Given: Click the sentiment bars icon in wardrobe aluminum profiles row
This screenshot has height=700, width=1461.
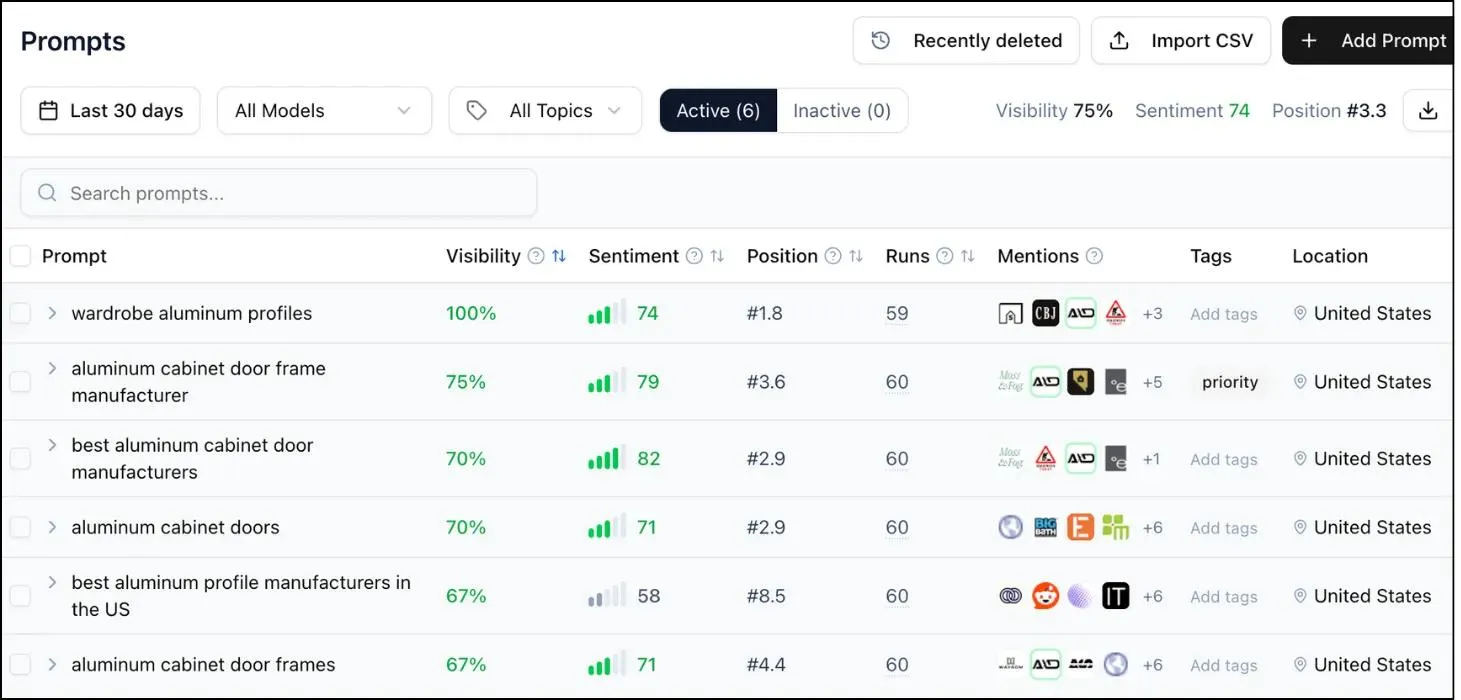Looking at the screenshot, I should click(607, 312).
